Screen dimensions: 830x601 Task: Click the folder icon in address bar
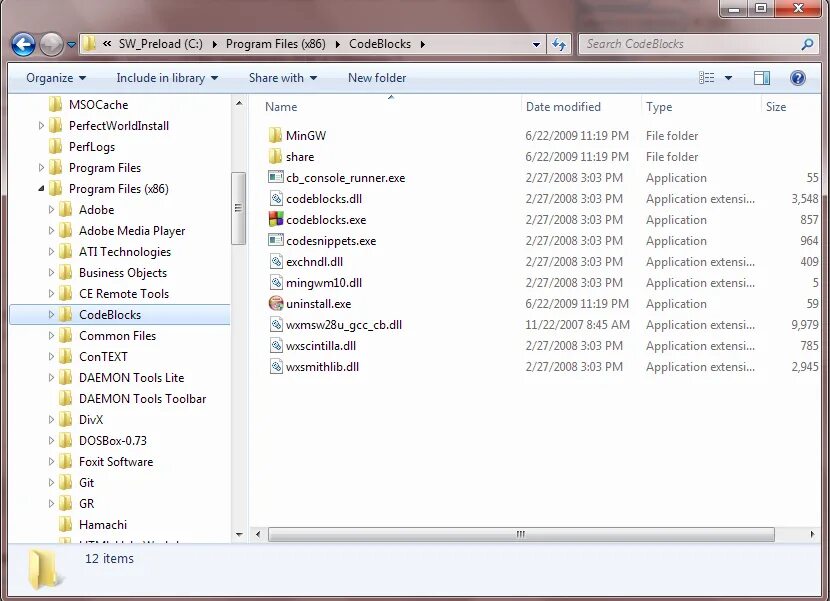89,44
